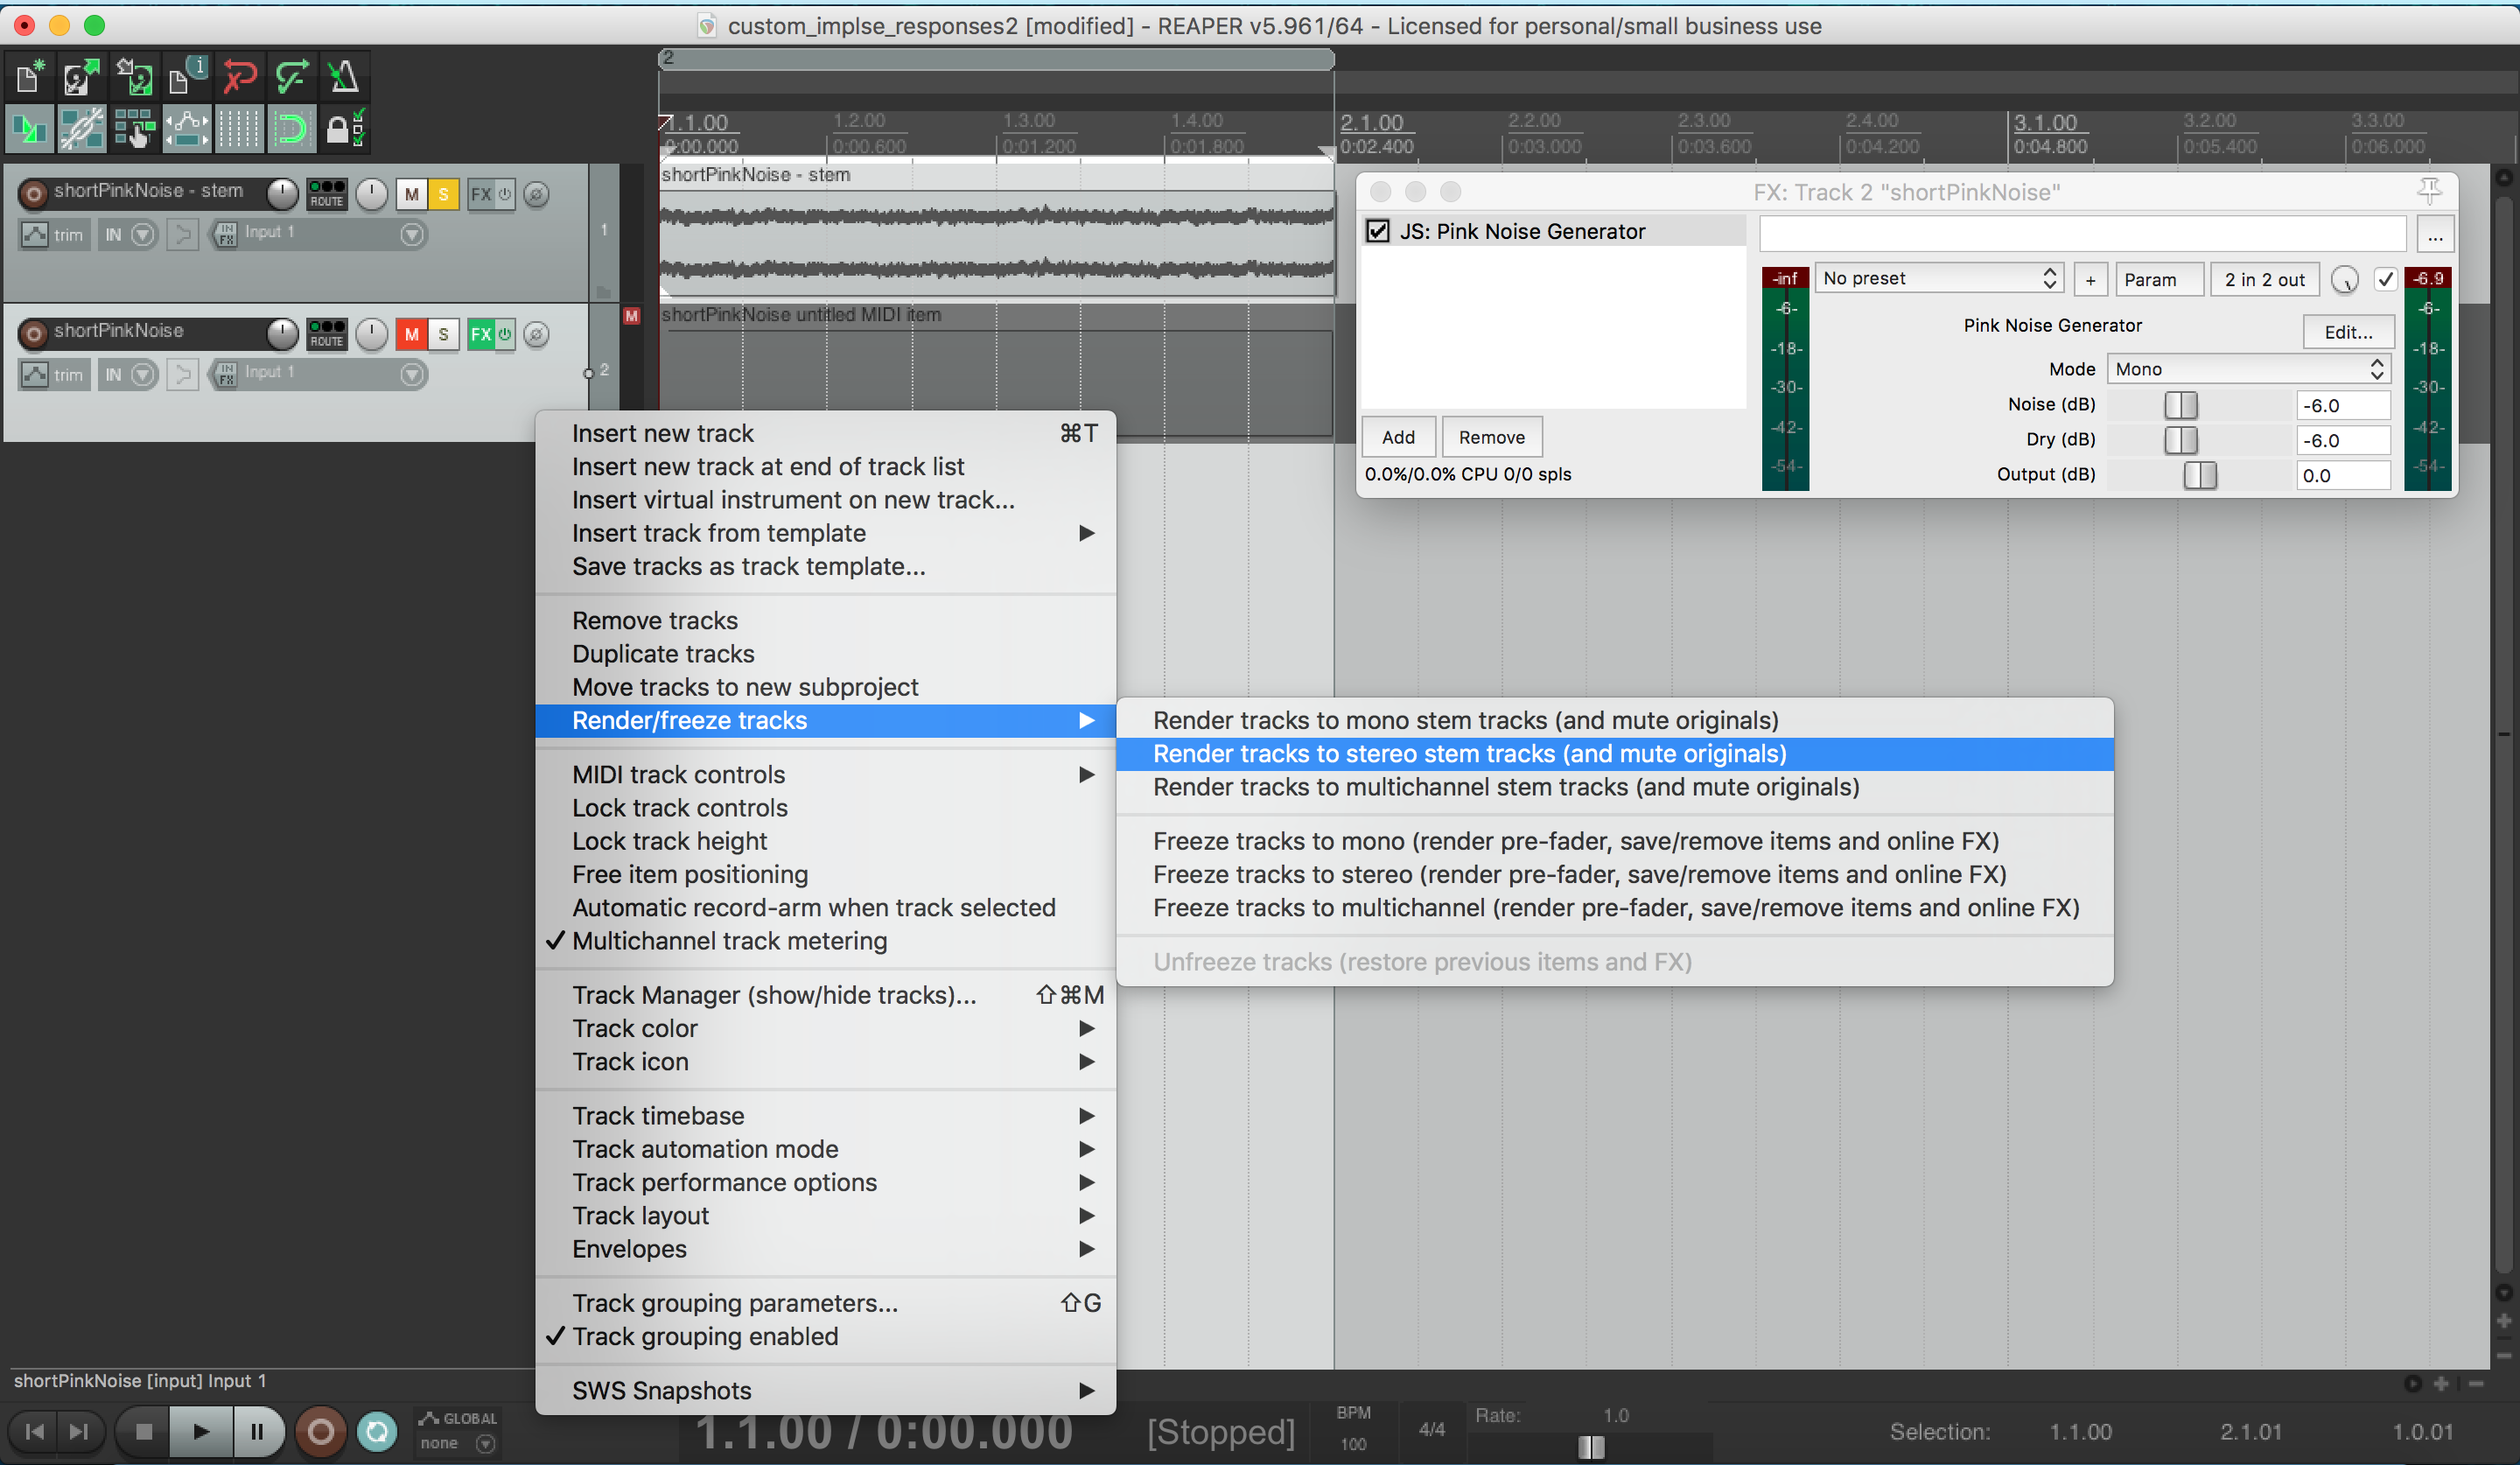Toggle the grid lines toolbar icon
The width and height of the screenshot is (2520, 1465).
pyautogui.click(x=239, y=129)
